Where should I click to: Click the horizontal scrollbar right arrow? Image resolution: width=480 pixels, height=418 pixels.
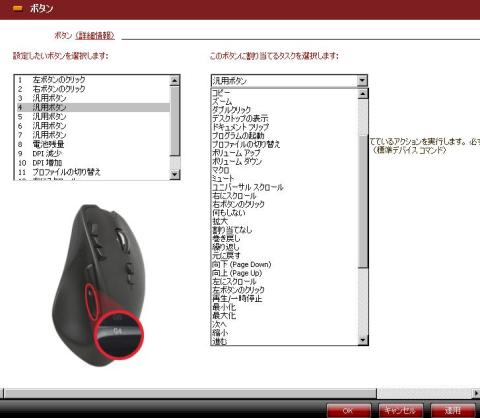[x=476, y=393]
